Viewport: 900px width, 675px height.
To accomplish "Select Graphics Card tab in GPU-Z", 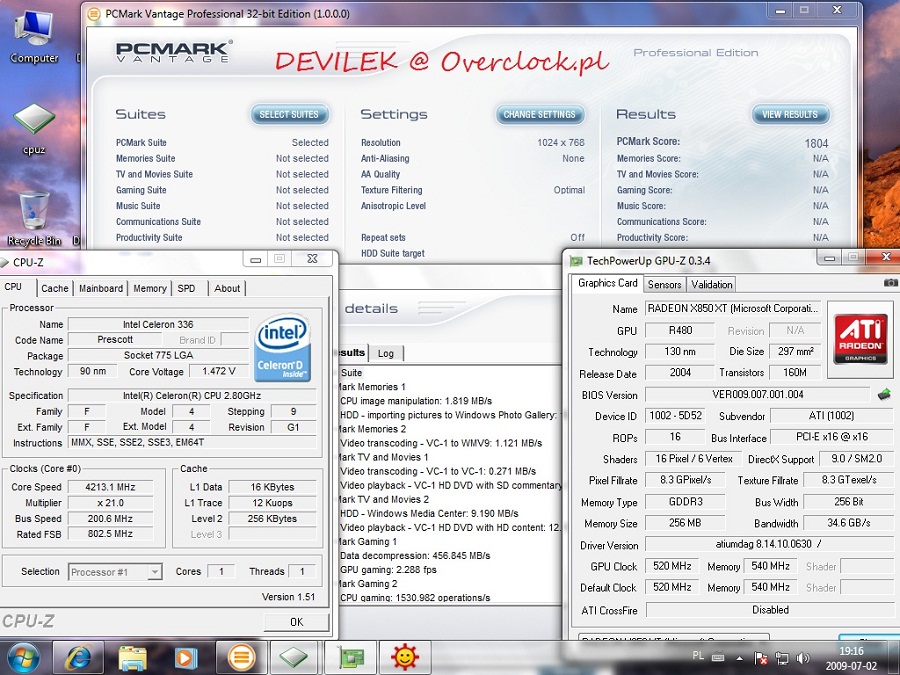I will click(x=607, y=283).
